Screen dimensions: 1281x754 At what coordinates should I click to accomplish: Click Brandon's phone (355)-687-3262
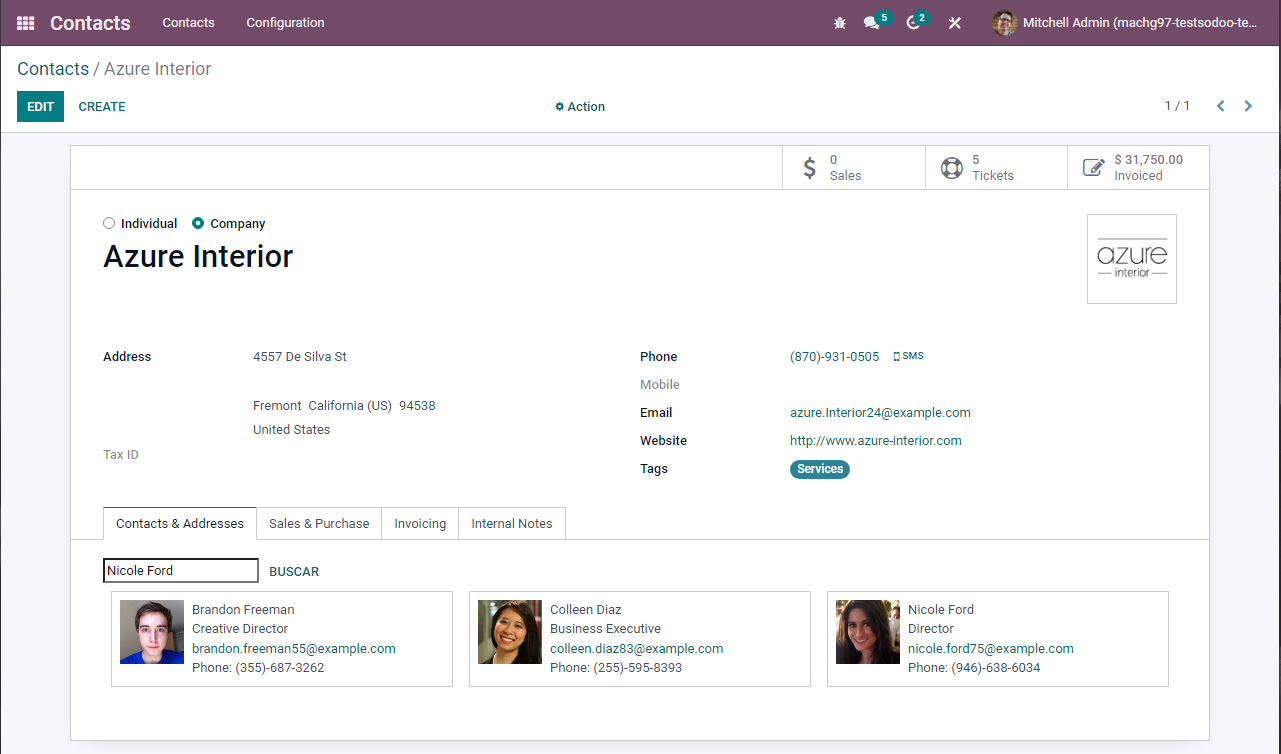point(280,668)
